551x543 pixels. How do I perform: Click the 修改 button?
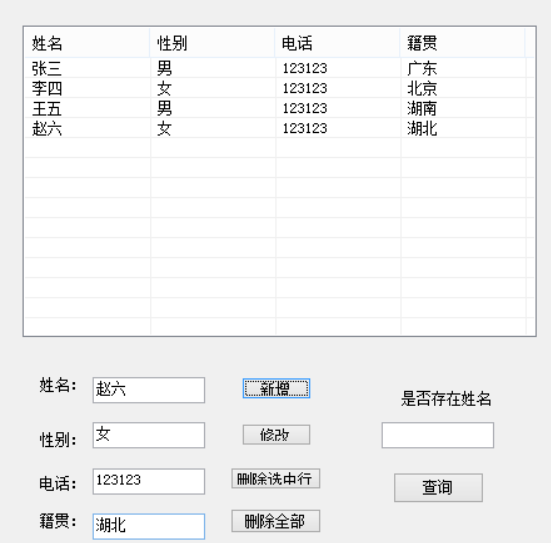pyautogui.click(x=276, y=435)
